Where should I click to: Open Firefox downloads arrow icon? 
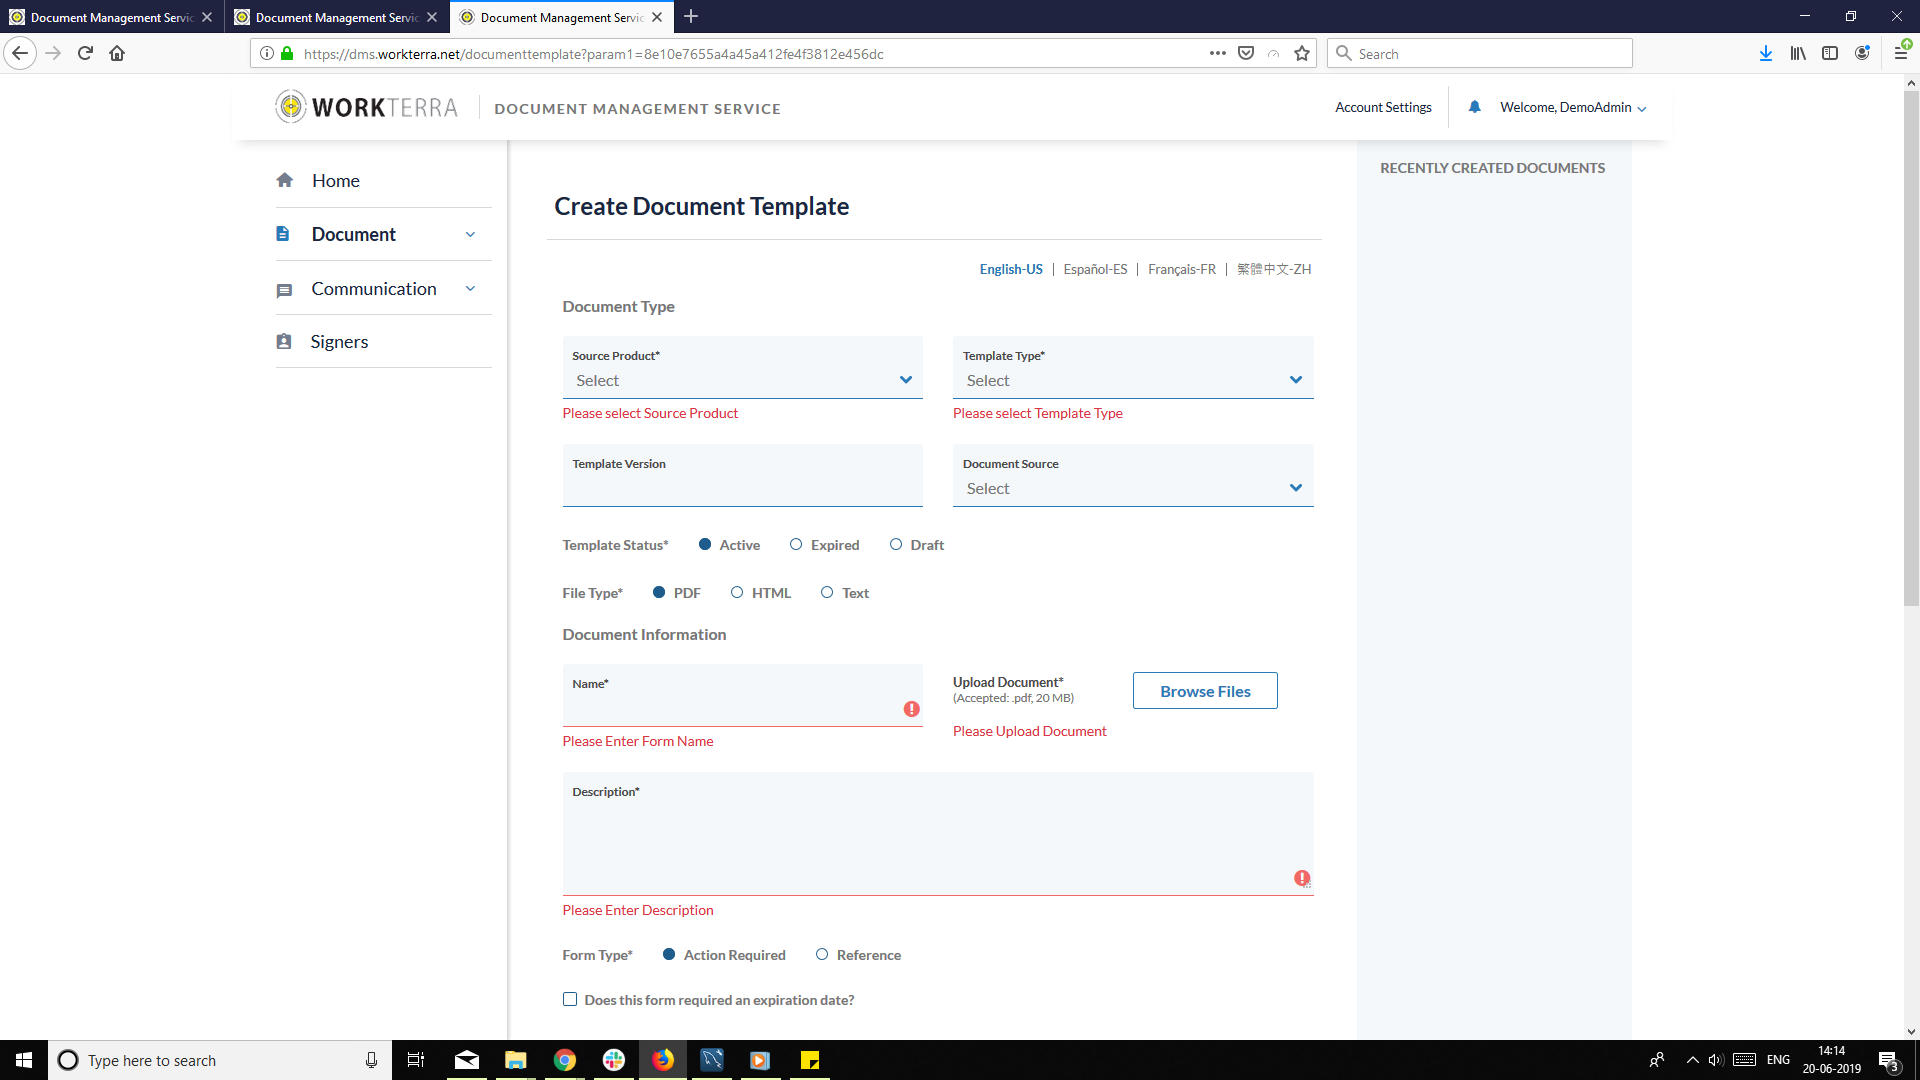[x=1765, y=54]
